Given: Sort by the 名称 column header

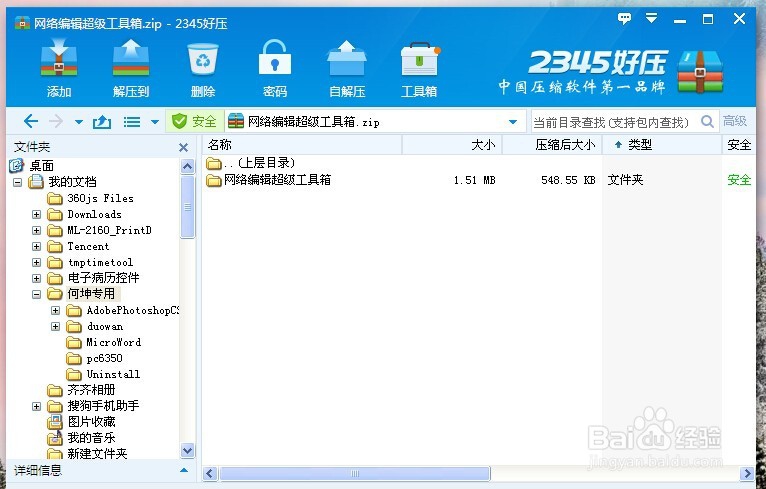Looking at the screenshot, I should [x=302, y=145].
